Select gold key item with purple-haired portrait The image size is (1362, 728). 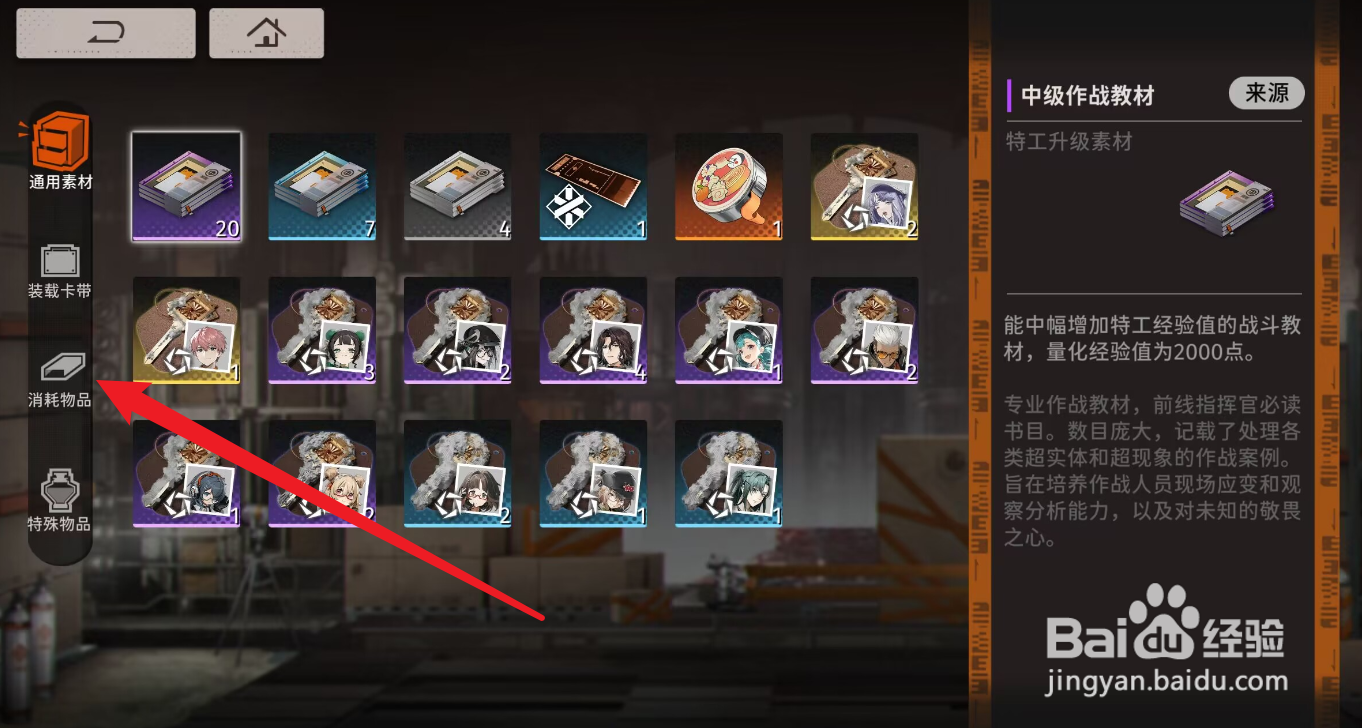(x=865, y=187)
